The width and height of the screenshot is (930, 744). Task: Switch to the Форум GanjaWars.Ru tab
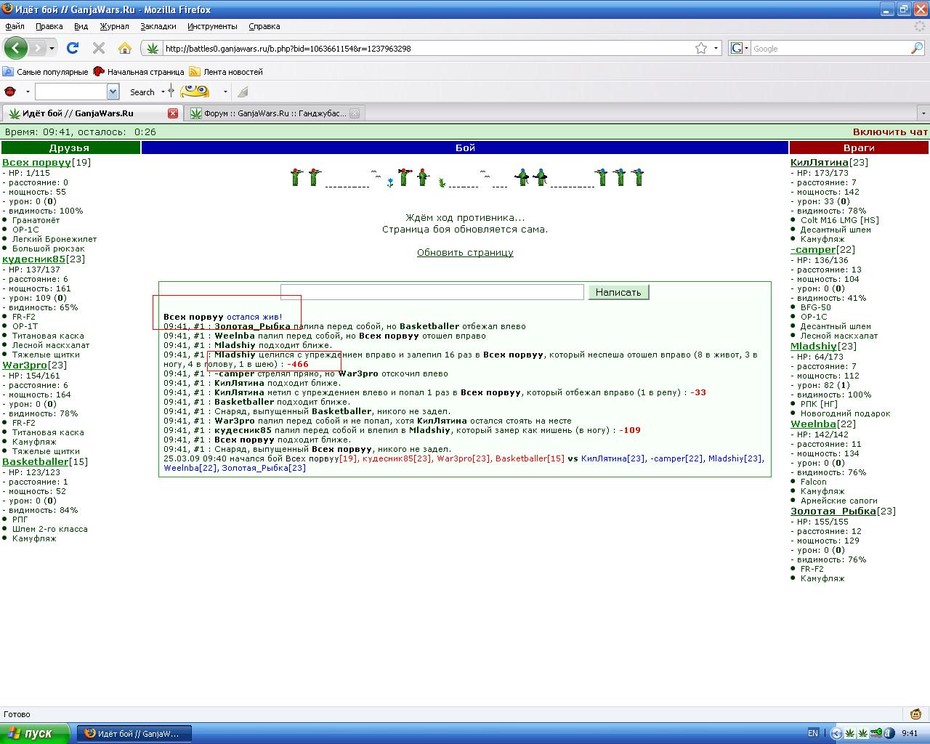click(274, 113)
